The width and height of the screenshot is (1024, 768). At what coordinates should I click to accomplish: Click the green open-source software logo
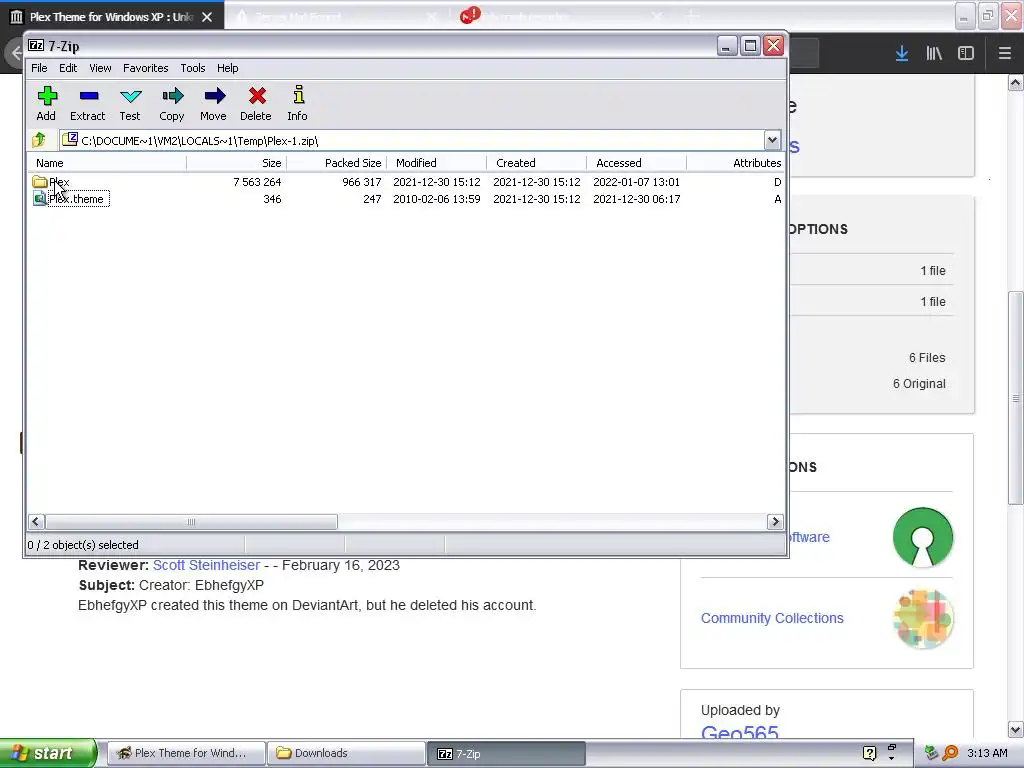click(x=923, y=537)
